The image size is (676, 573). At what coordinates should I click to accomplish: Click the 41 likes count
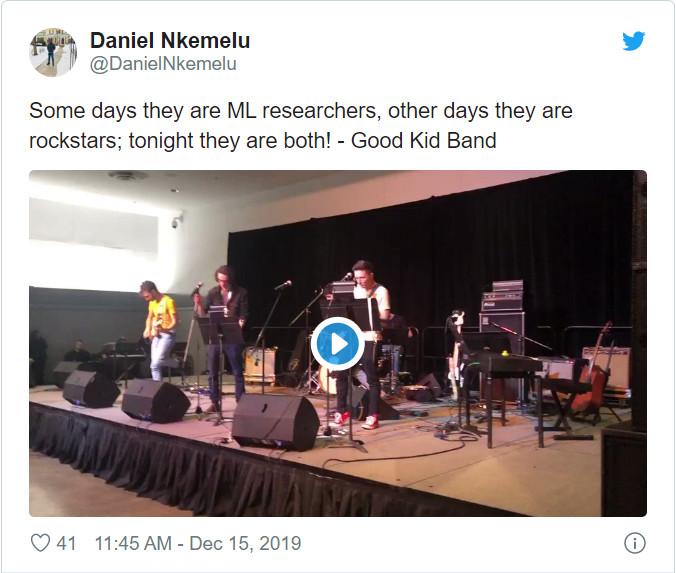66,543
